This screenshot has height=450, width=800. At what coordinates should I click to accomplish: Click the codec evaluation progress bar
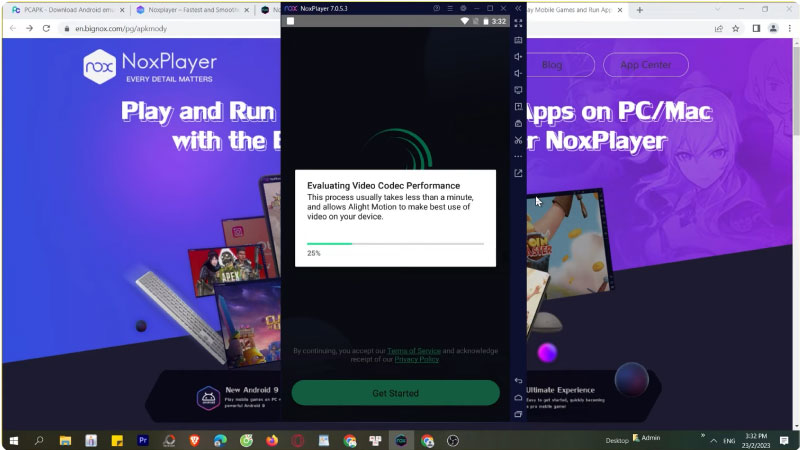click(x=395, y=244)
